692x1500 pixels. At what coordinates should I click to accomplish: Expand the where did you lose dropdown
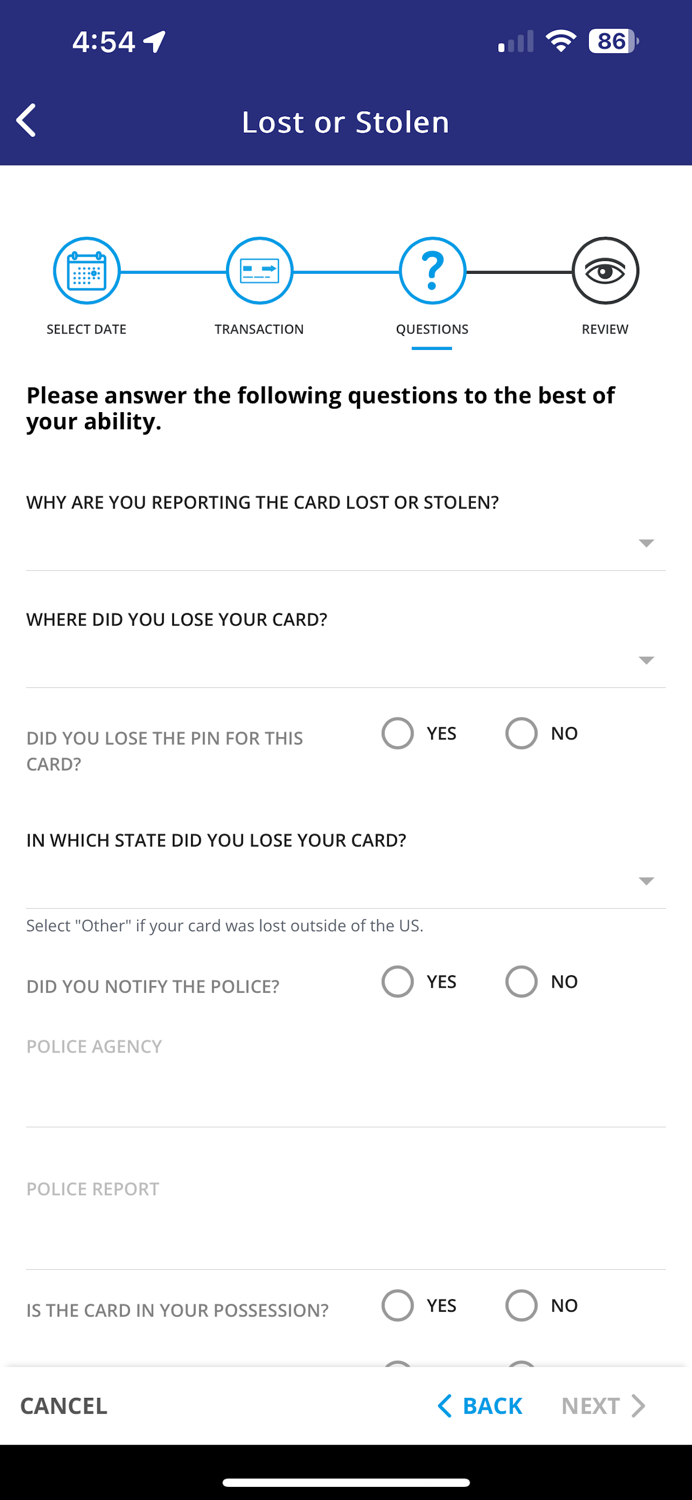[646, 660]
